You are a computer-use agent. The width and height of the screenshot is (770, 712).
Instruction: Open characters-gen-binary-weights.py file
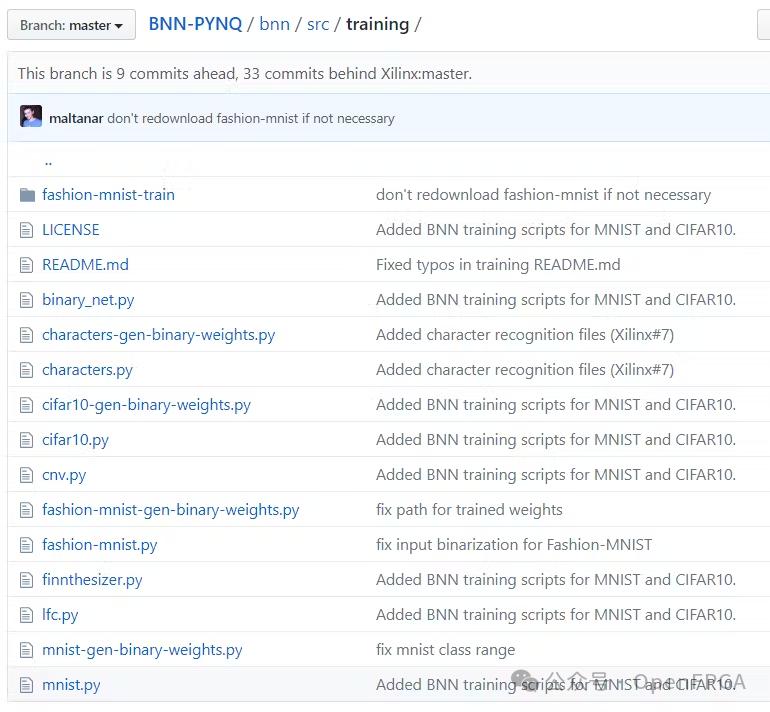158,335
